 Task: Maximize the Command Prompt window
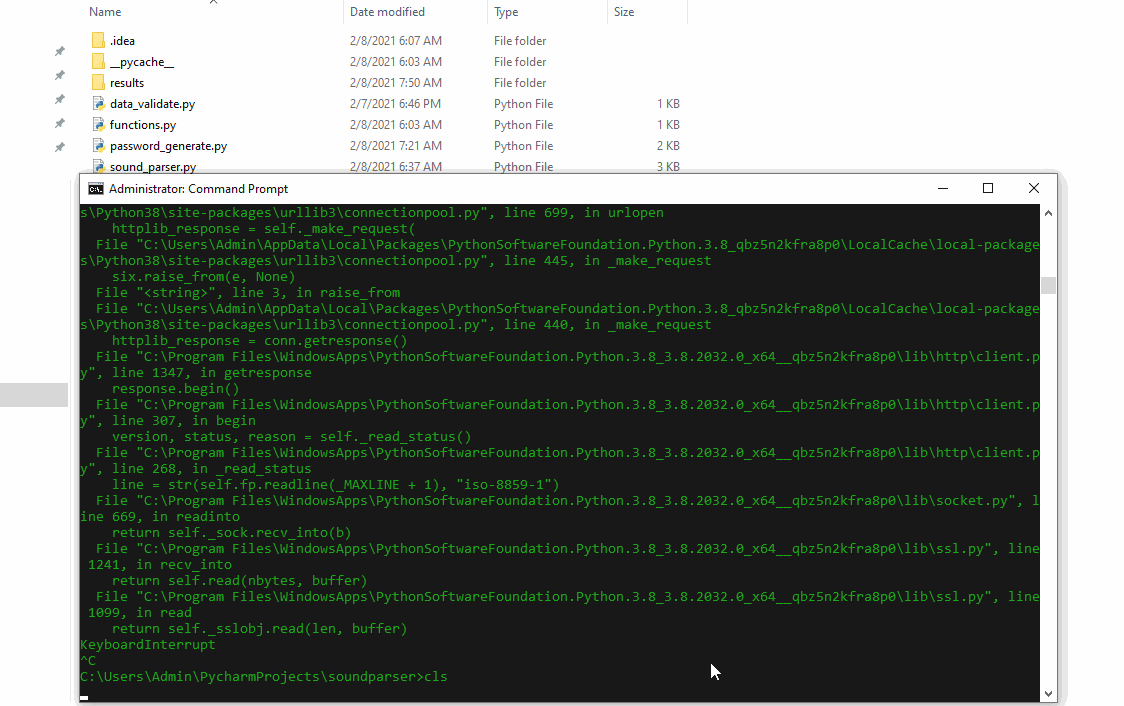988,188
